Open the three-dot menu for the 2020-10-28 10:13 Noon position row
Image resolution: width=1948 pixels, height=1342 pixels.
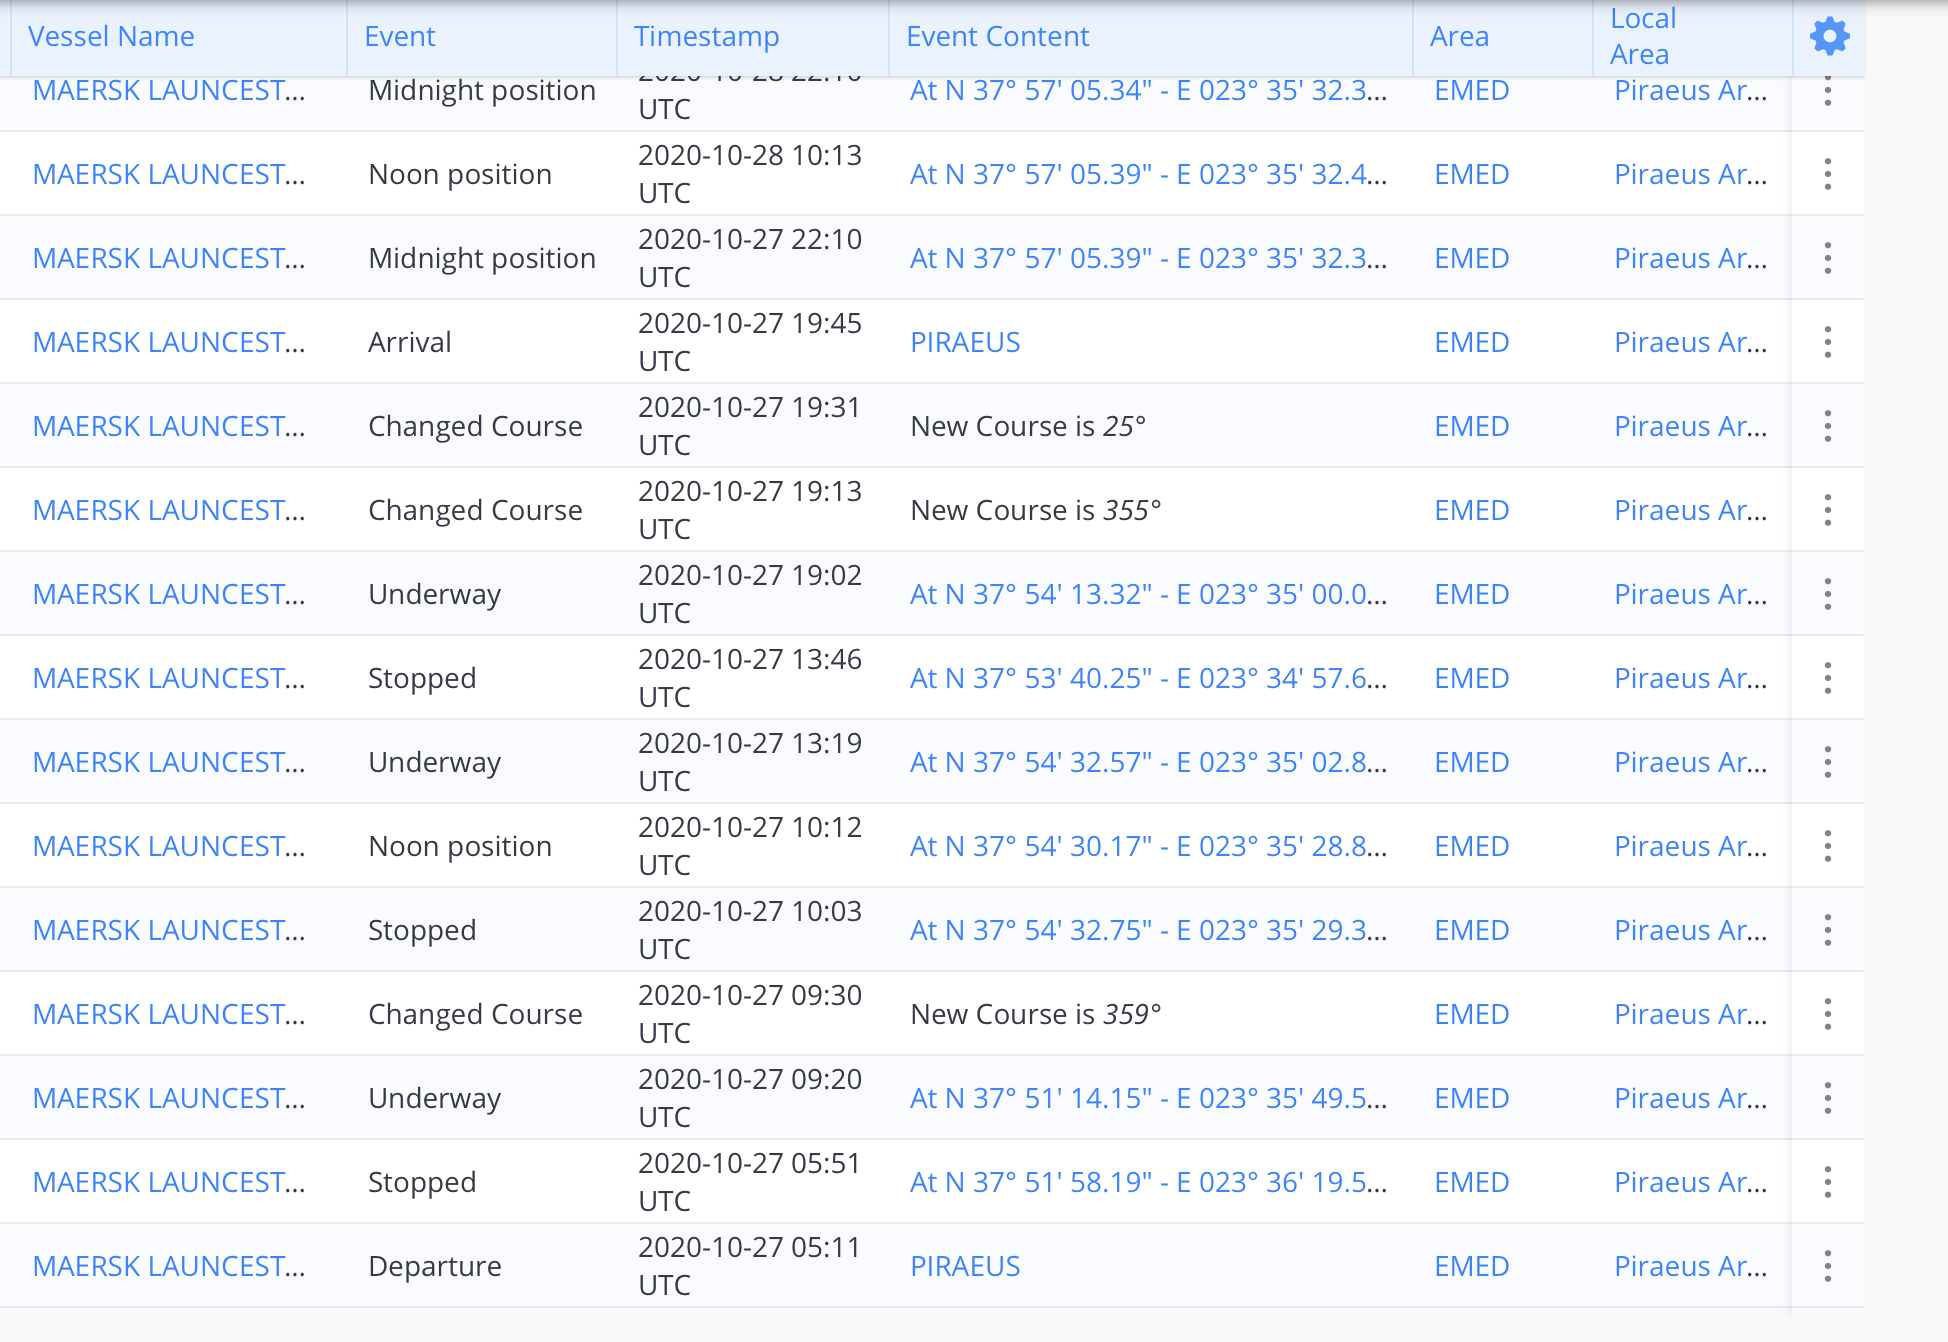1828,174
